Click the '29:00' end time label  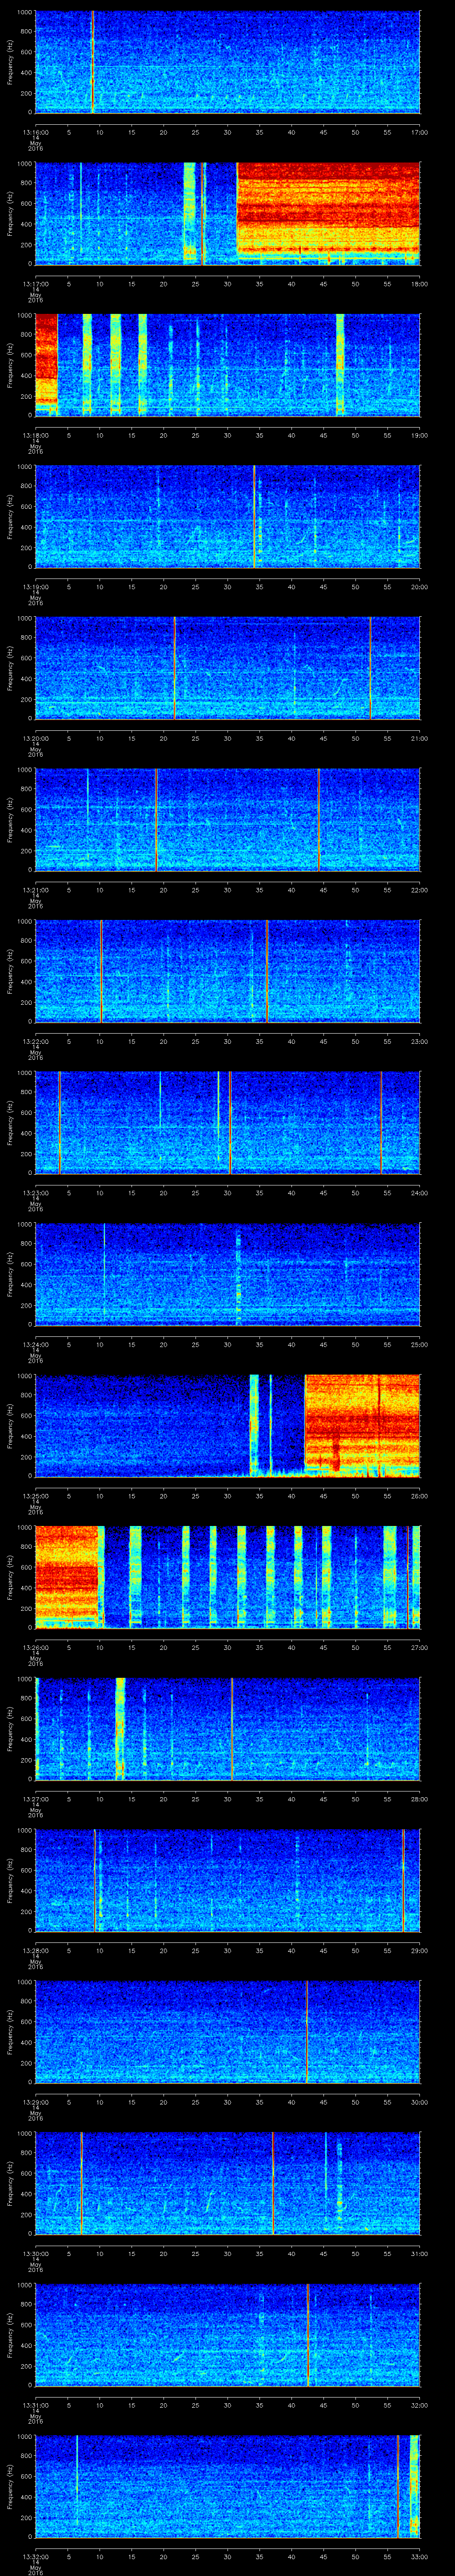(x=419, y=1951)
